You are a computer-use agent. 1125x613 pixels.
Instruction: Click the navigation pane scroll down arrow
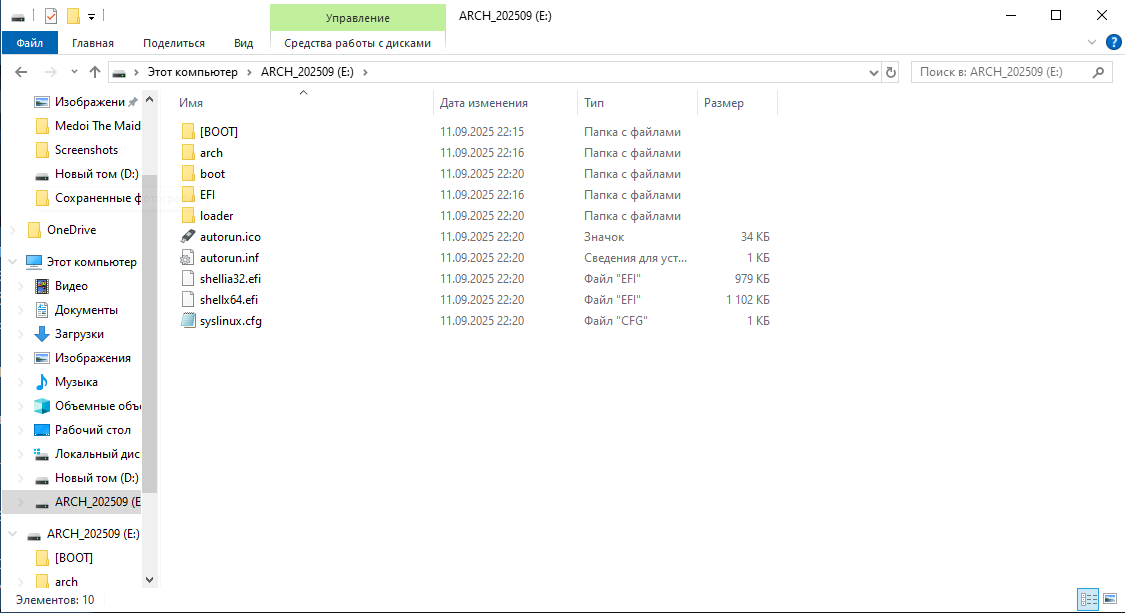pyautogui.click(x=150, y=579)
